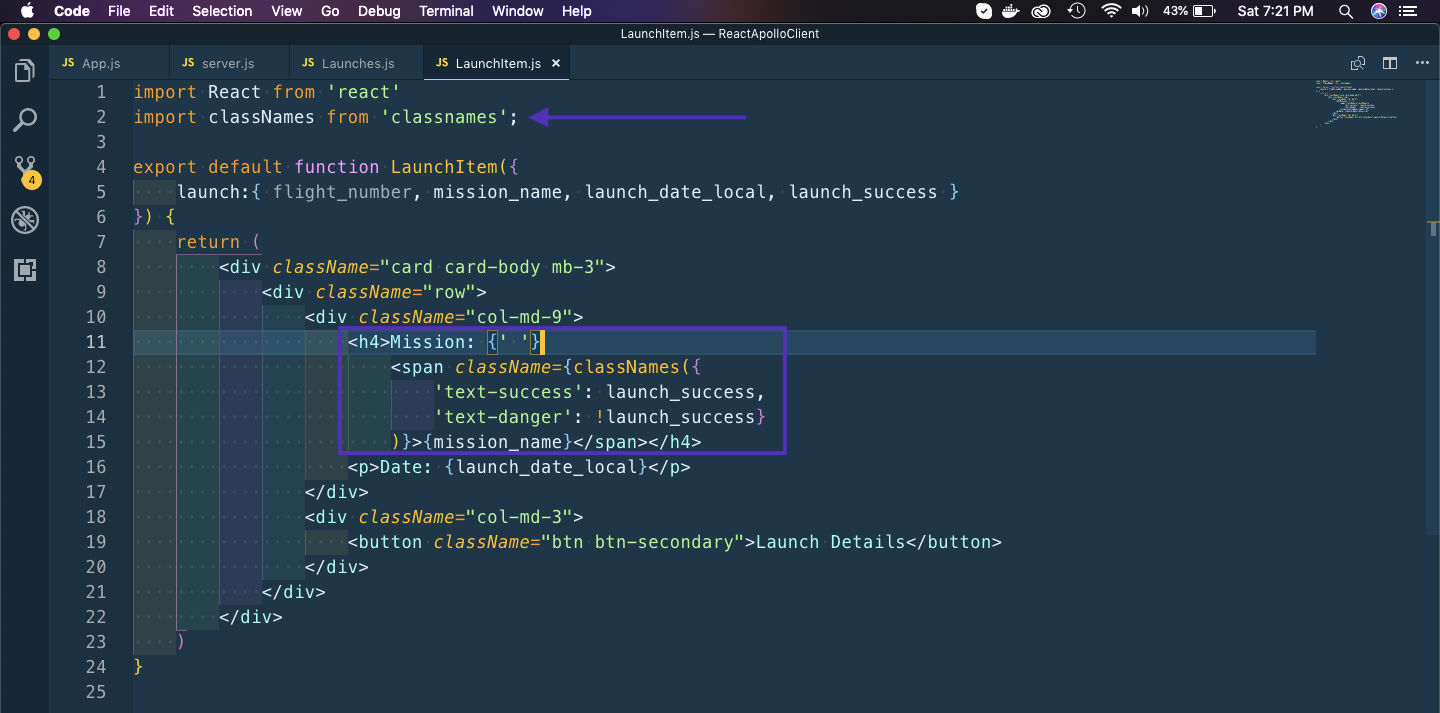Click 'text-danger' key on line 14

click(504, 417)
